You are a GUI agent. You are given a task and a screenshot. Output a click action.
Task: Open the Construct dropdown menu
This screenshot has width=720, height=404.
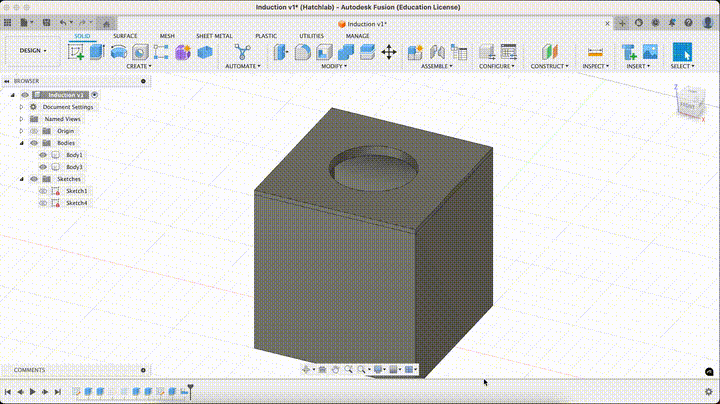point(549,67)
